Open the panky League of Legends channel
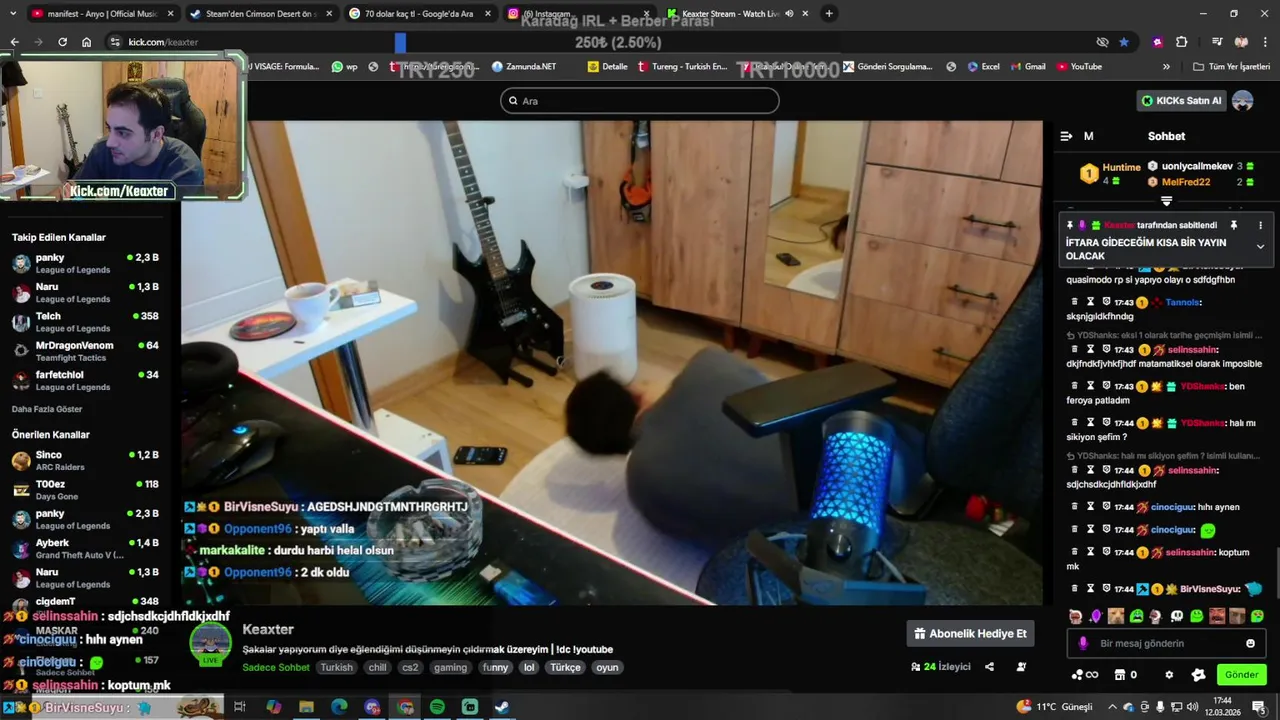The width and height of the screenshot is (1280, 720). click(85, 264)
